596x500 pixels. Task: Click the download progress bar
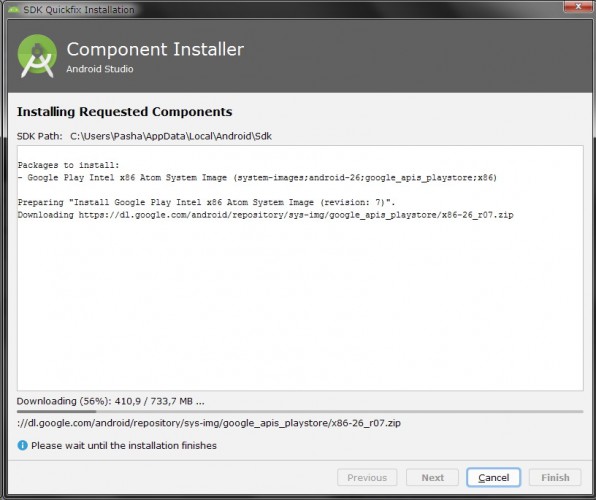[300, 411]
